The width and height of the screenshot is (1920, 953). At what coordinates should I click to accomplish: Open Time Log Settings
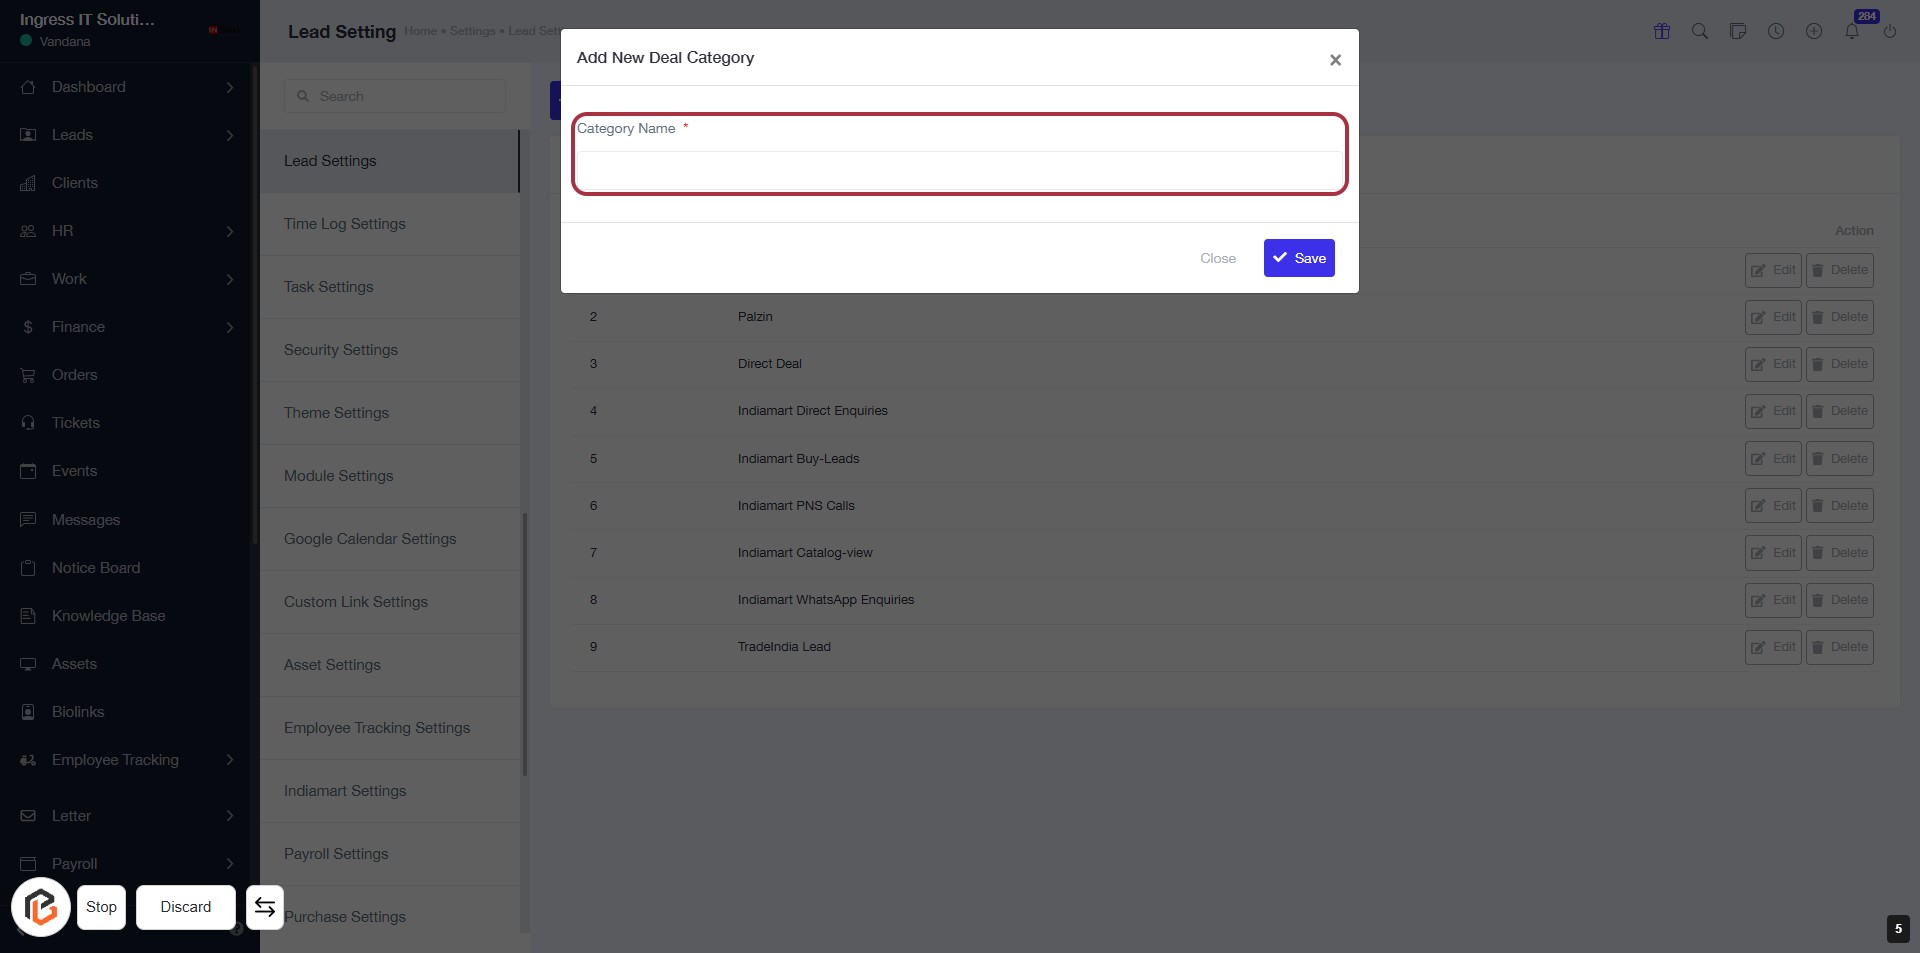tap(345, 224)
